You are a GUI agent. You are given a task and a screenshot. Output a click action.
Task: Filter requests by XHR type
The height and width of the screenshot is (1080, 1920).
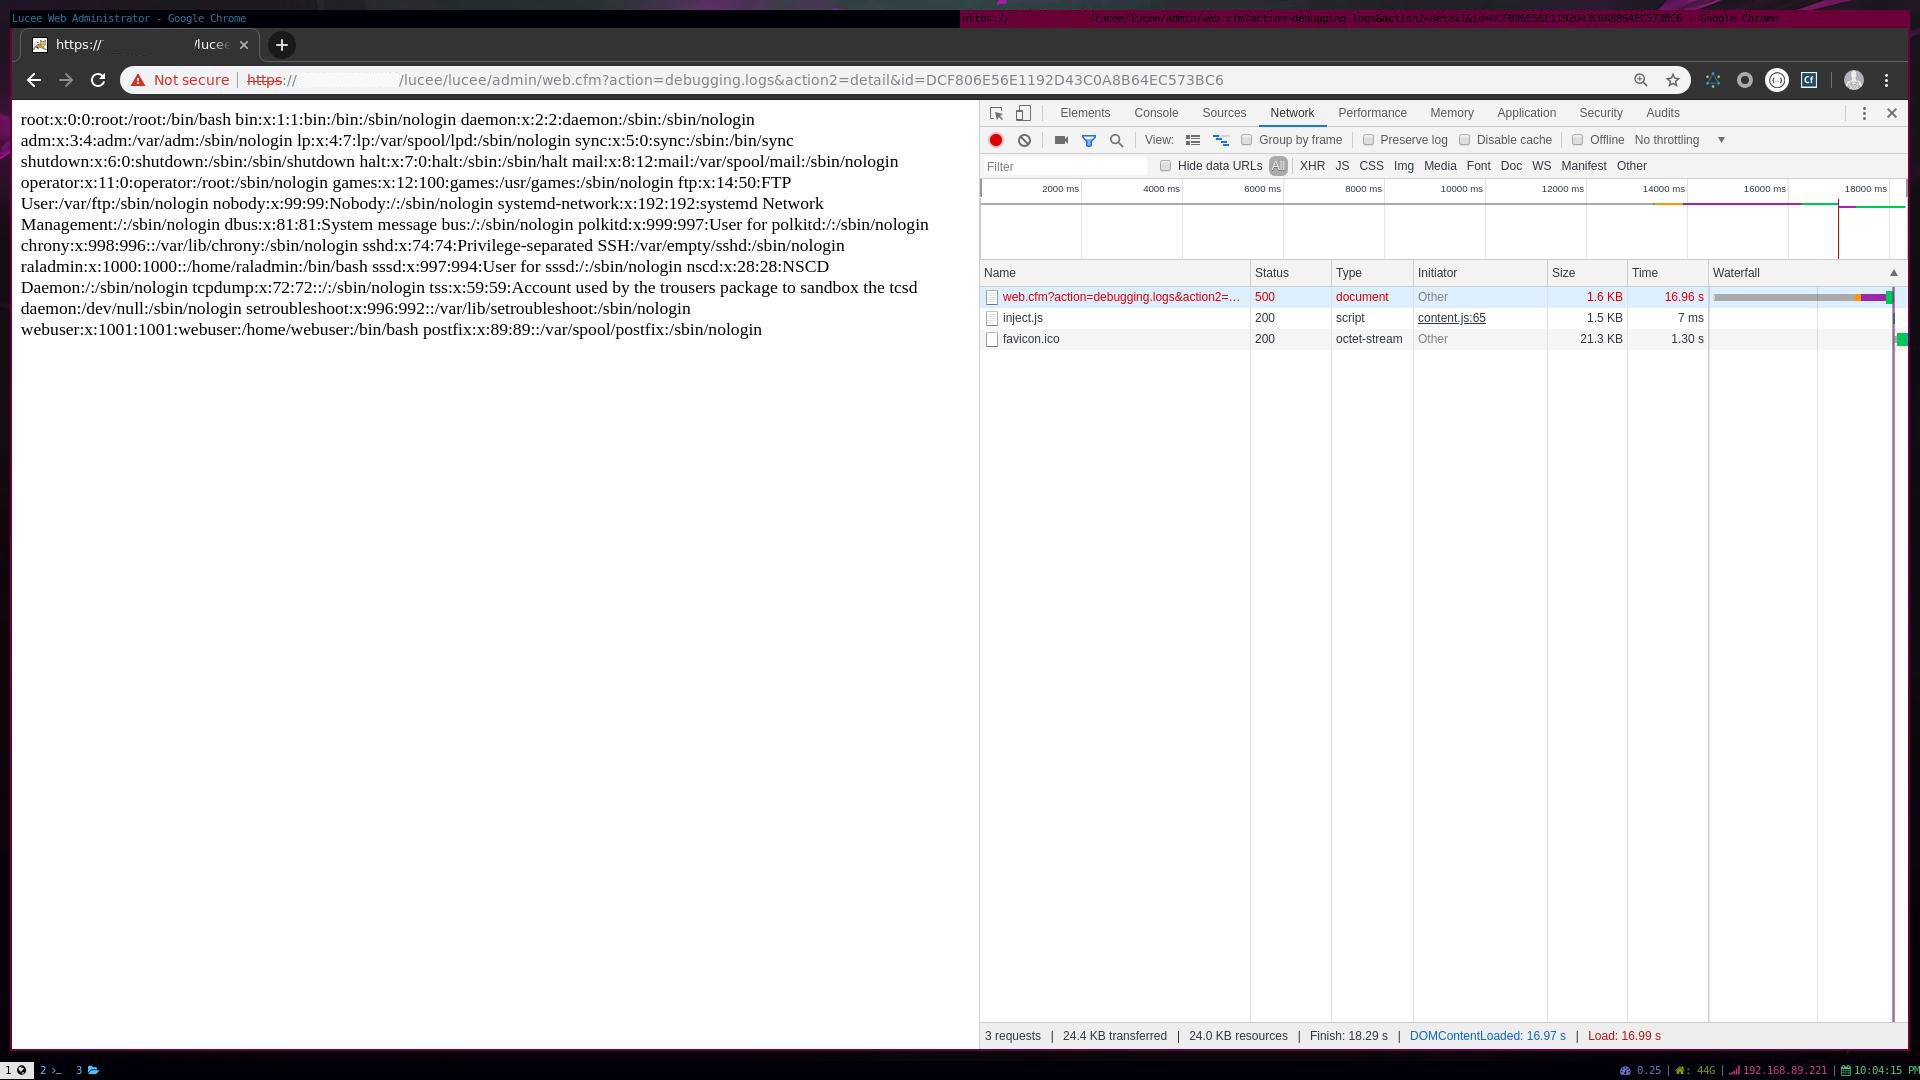coord(1312,166)
